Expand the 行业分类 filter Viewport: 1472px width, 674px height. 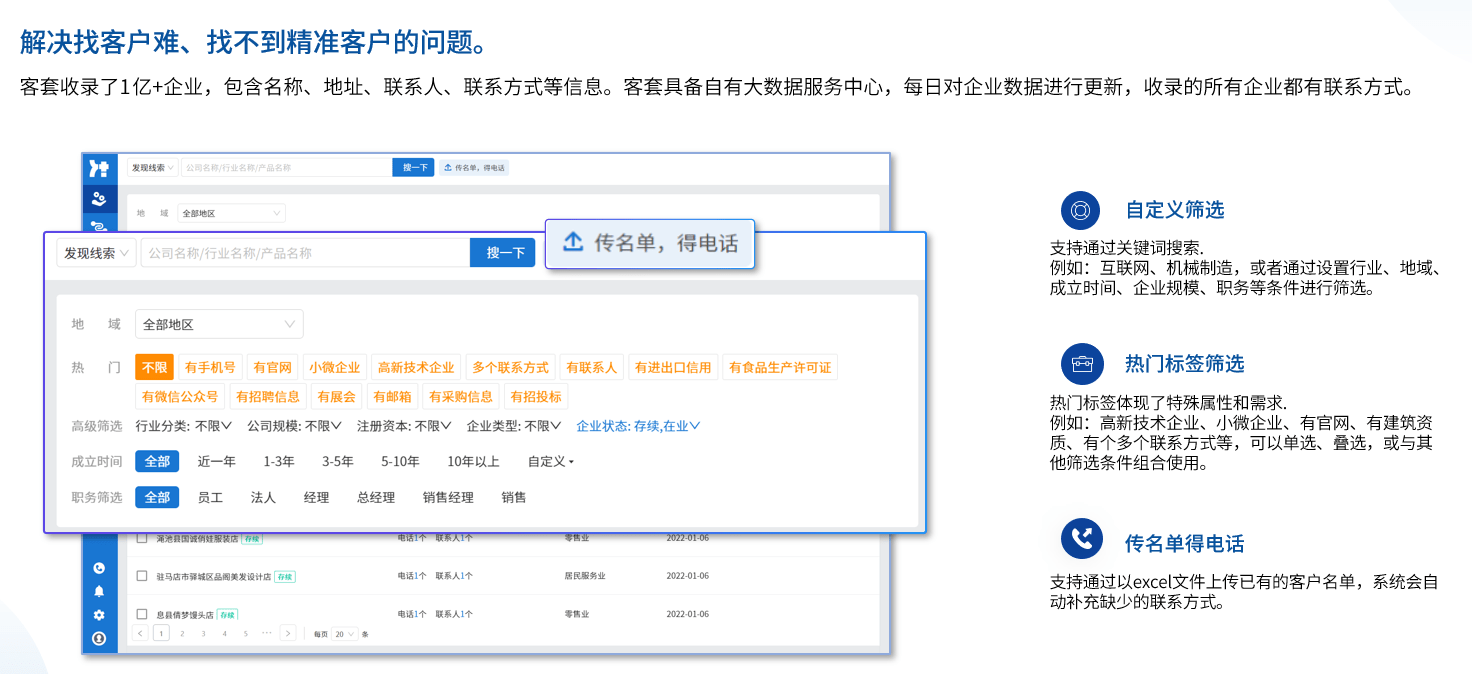click(x=184, y=425)
